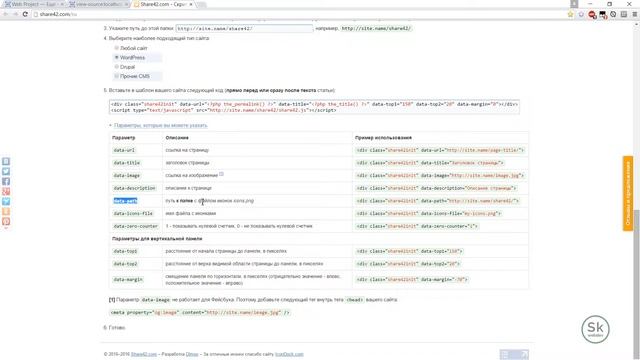Switch to the view-source tab
This screenshot has width=640, height=360.
[98, 4]
